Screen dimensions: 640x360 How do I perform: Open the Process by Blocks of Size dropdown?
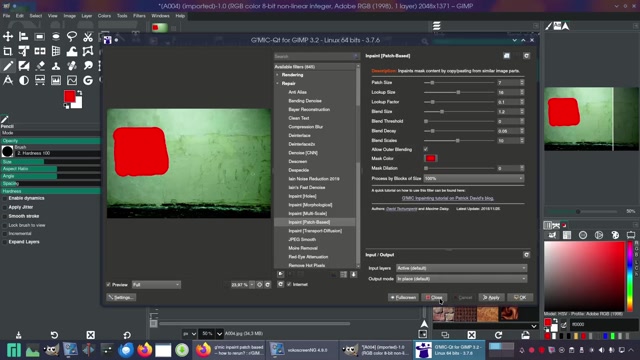pos(473,178)
